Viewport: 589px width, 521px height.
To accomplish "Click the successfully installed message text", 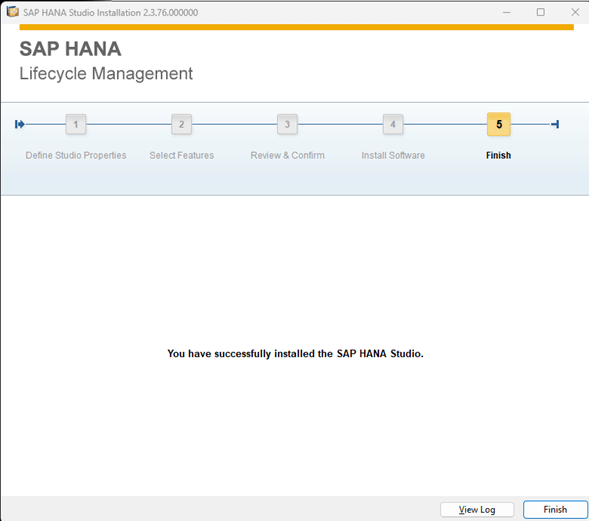I will (295, 353).
